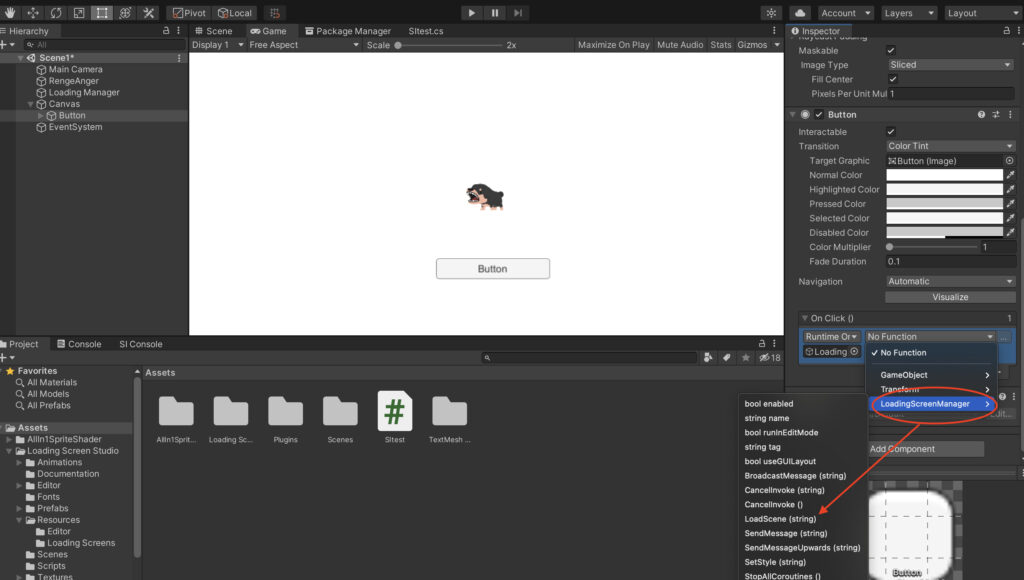Select the Scale tool

79,12
